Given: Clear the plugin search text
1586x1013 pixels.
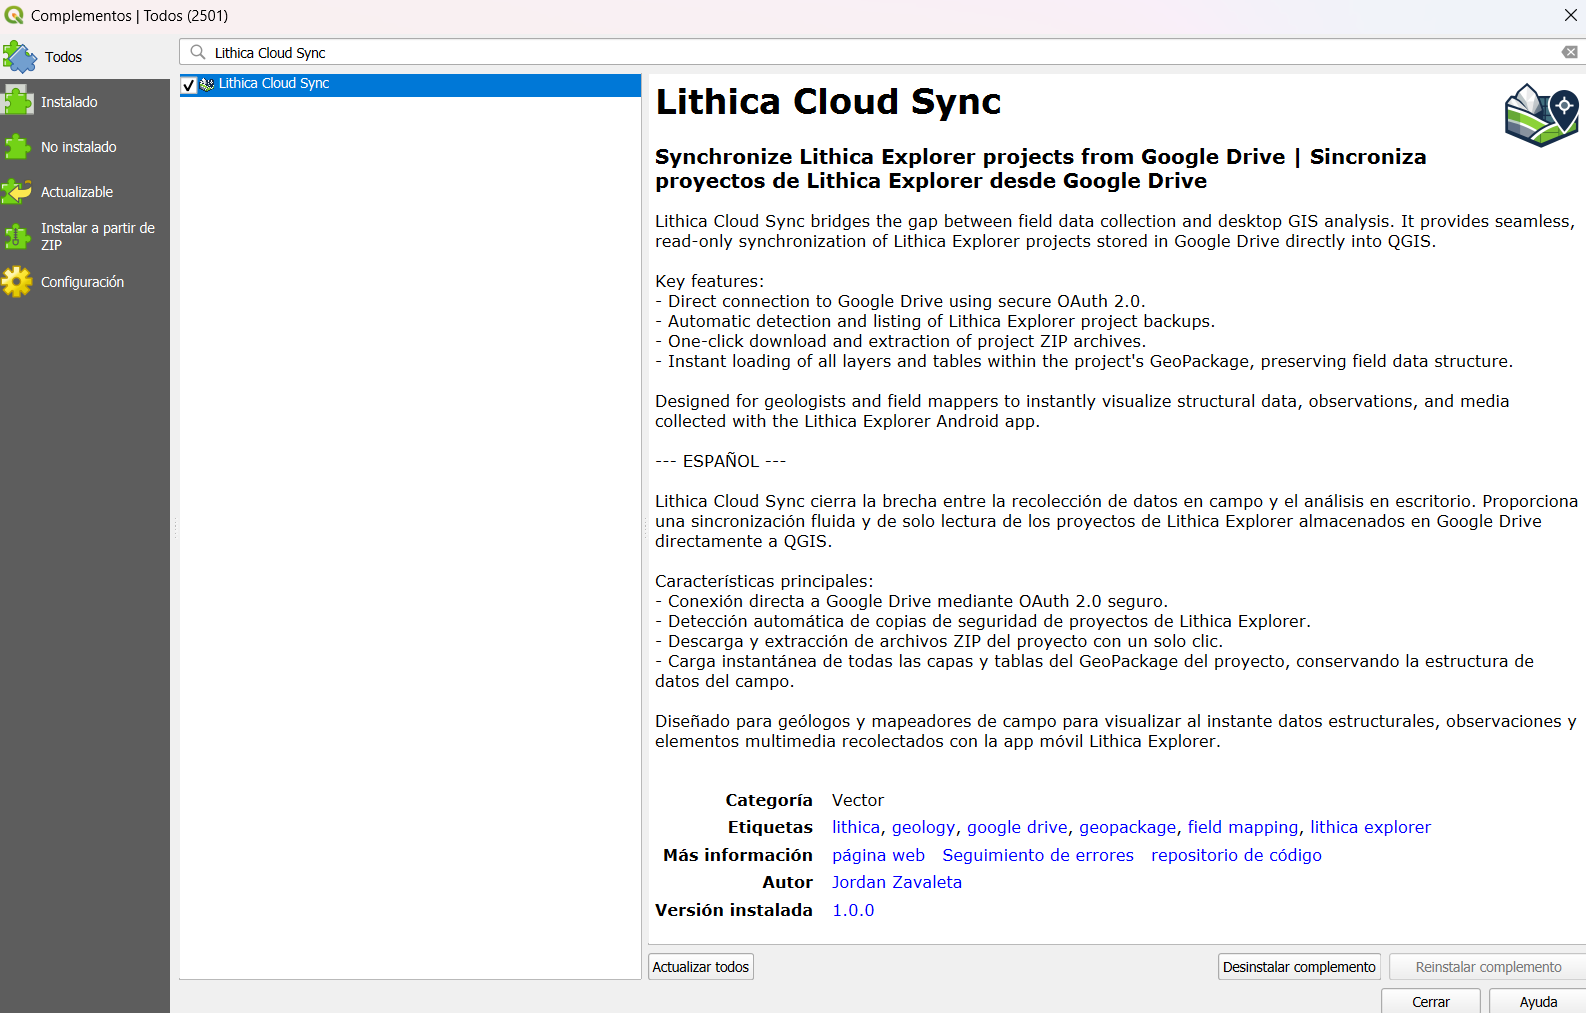Looking at the screenshot, I should 1570,52.
